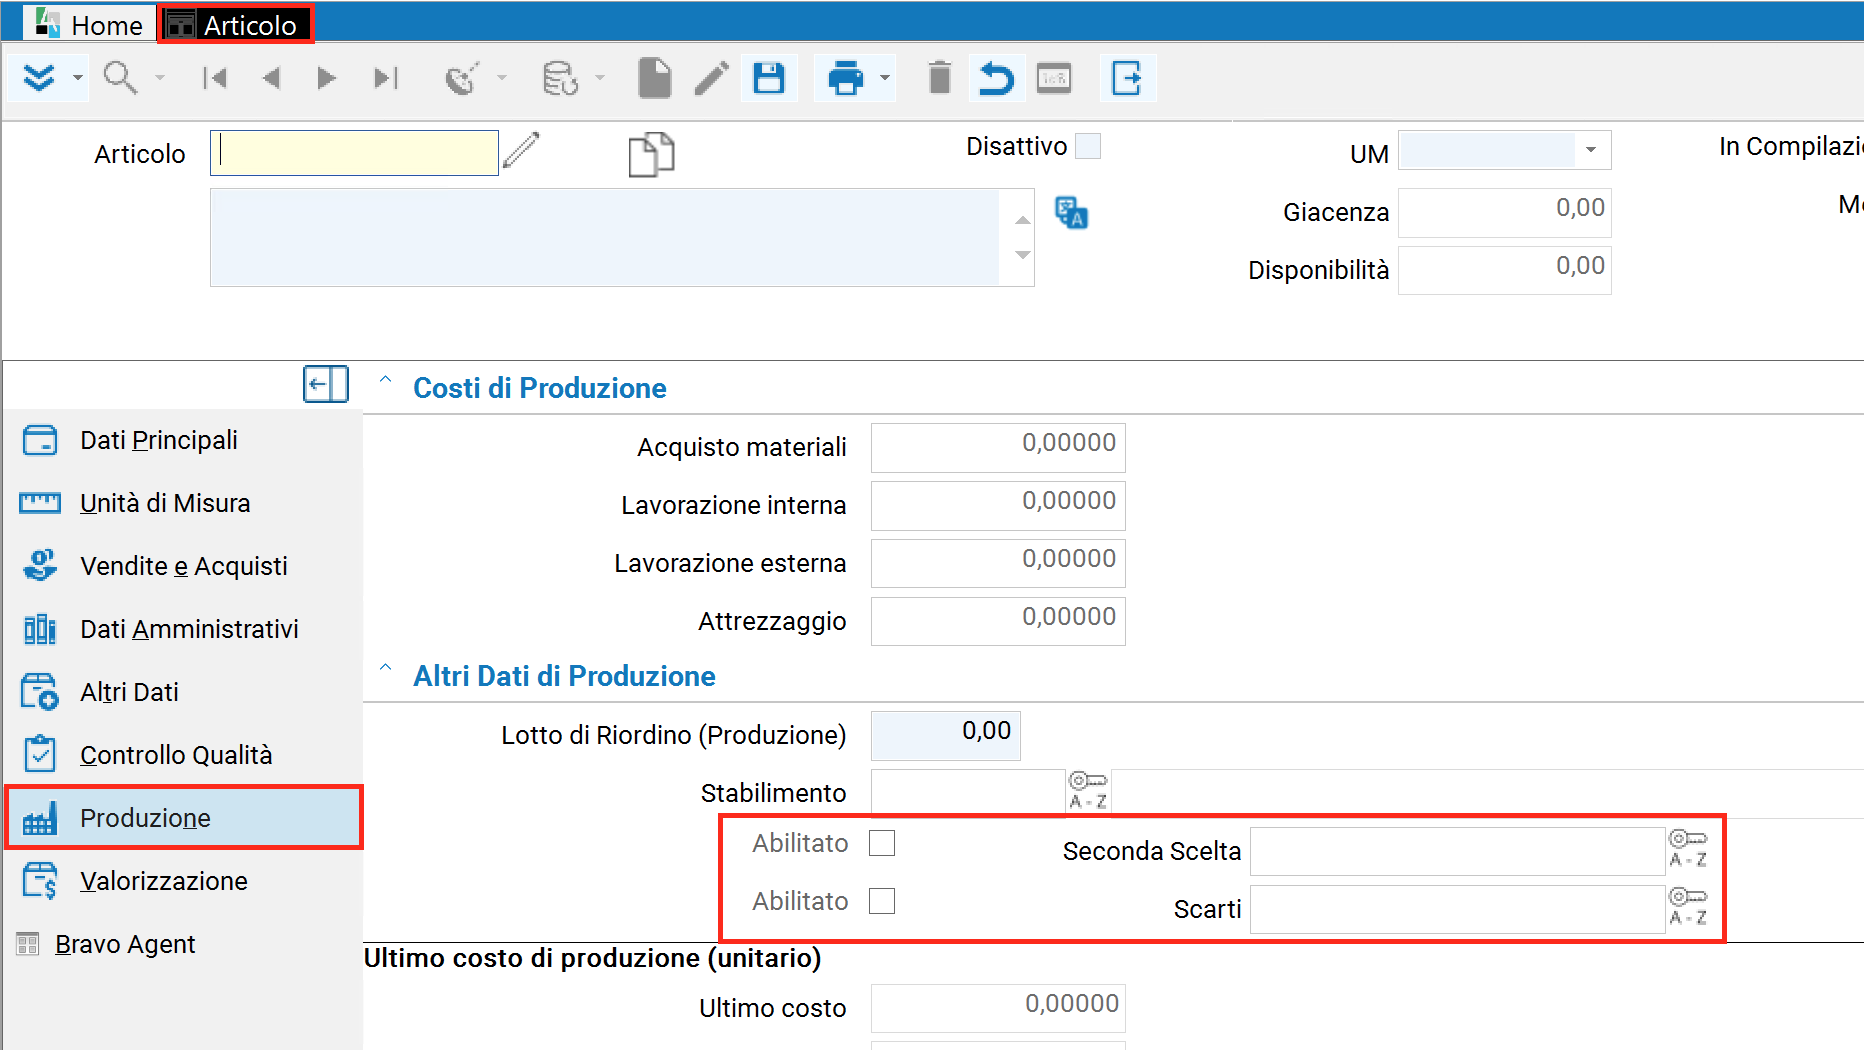Image resolution: width=1864 pixels, height=1050 pixels.
Task: Select the Articolo tab
Action: click(x=236, y=25)
